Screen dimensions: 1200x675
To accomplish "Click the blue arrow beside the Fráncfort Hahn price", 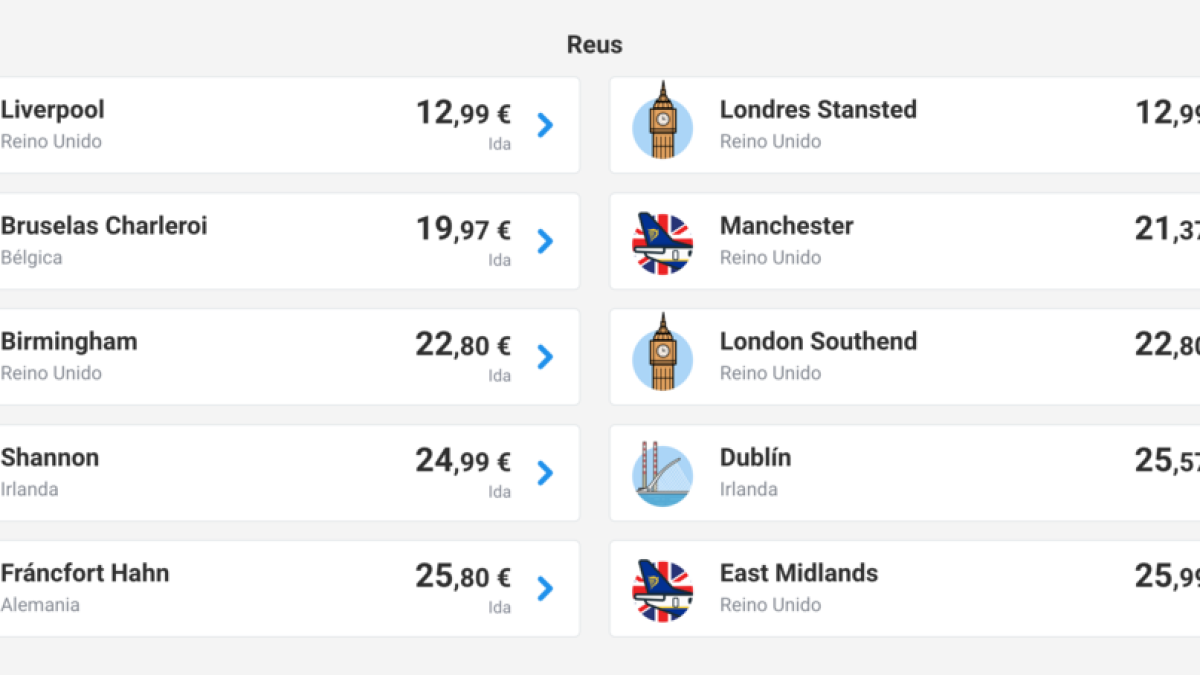I will (544, 589).
